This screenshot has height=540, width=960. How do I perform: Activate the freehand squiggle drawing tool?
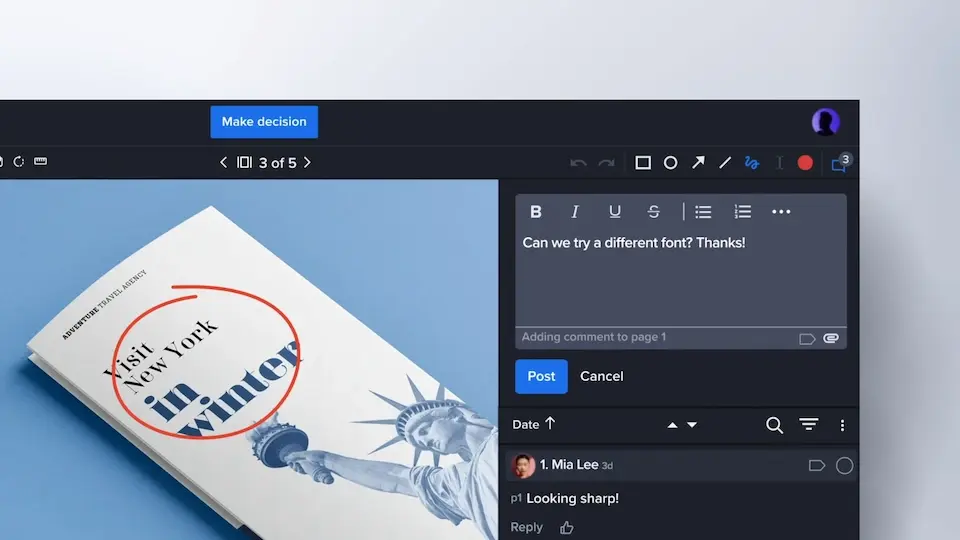[752, 163]
